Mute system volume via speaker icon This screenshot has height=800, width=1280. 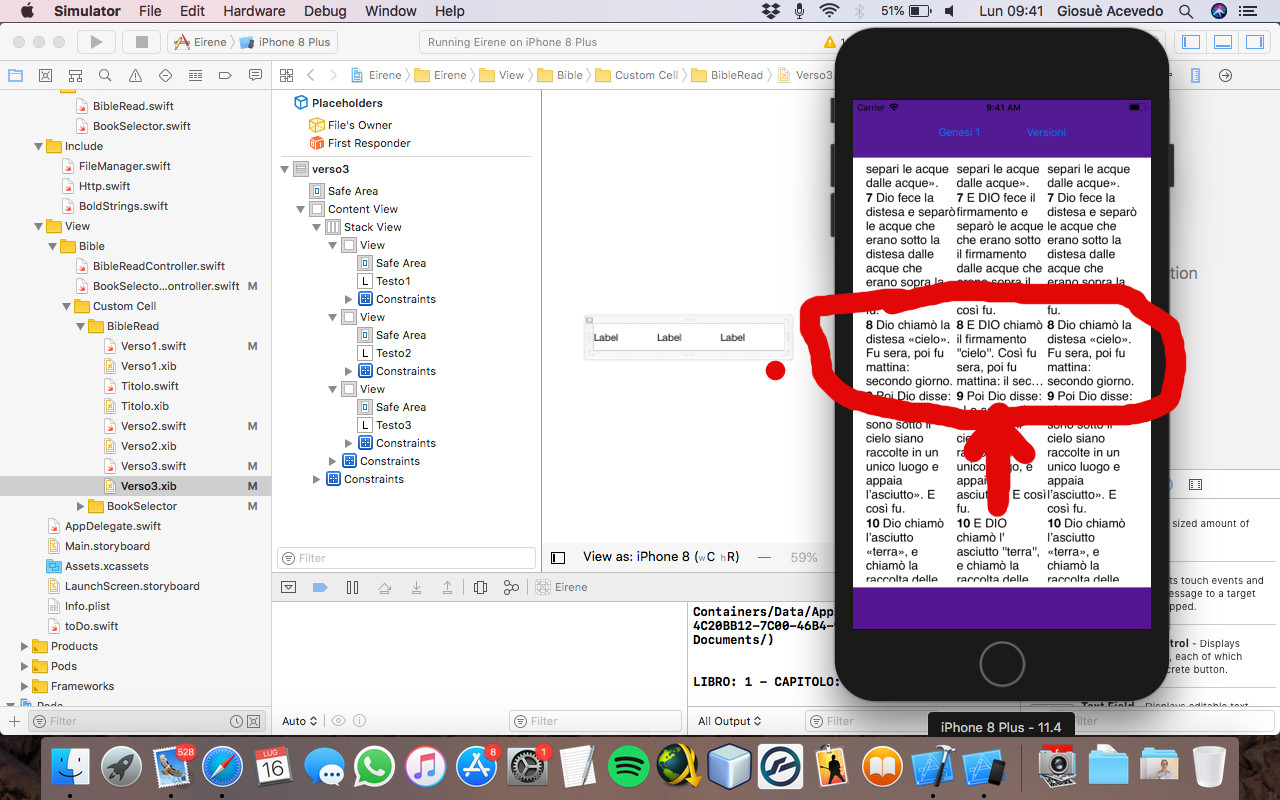coord(948,11)
